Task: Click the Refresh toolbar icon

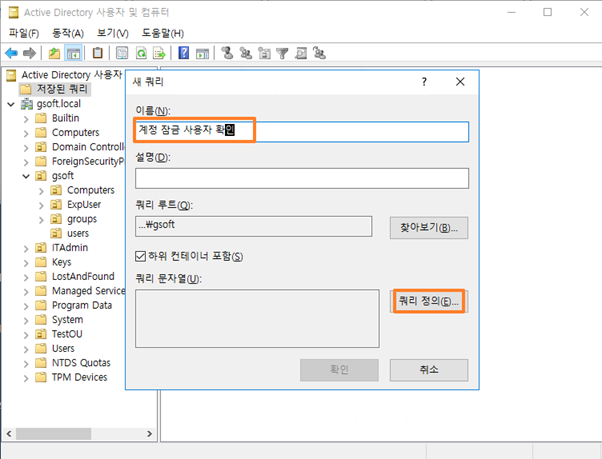Action: tap(141, 53)
